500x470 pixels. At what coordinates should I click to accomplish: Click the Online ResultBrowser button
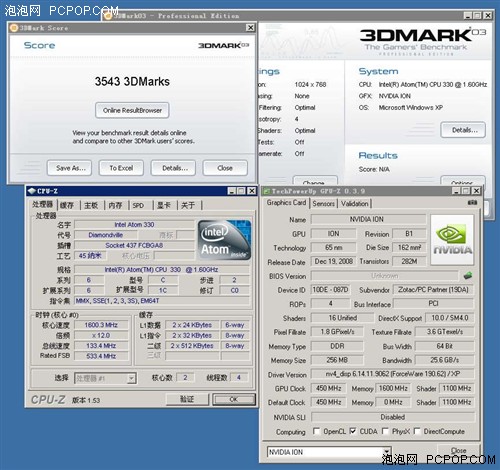tap(132, 110)
